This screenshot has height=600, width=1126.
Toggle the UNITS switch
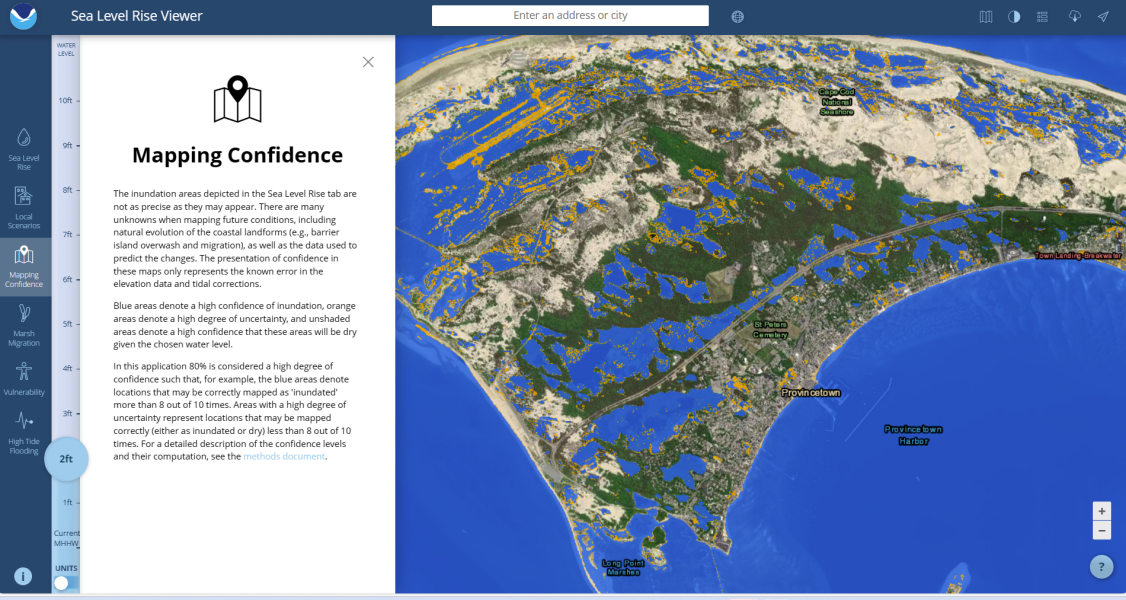pyautogui.click(x=62, y=582)
